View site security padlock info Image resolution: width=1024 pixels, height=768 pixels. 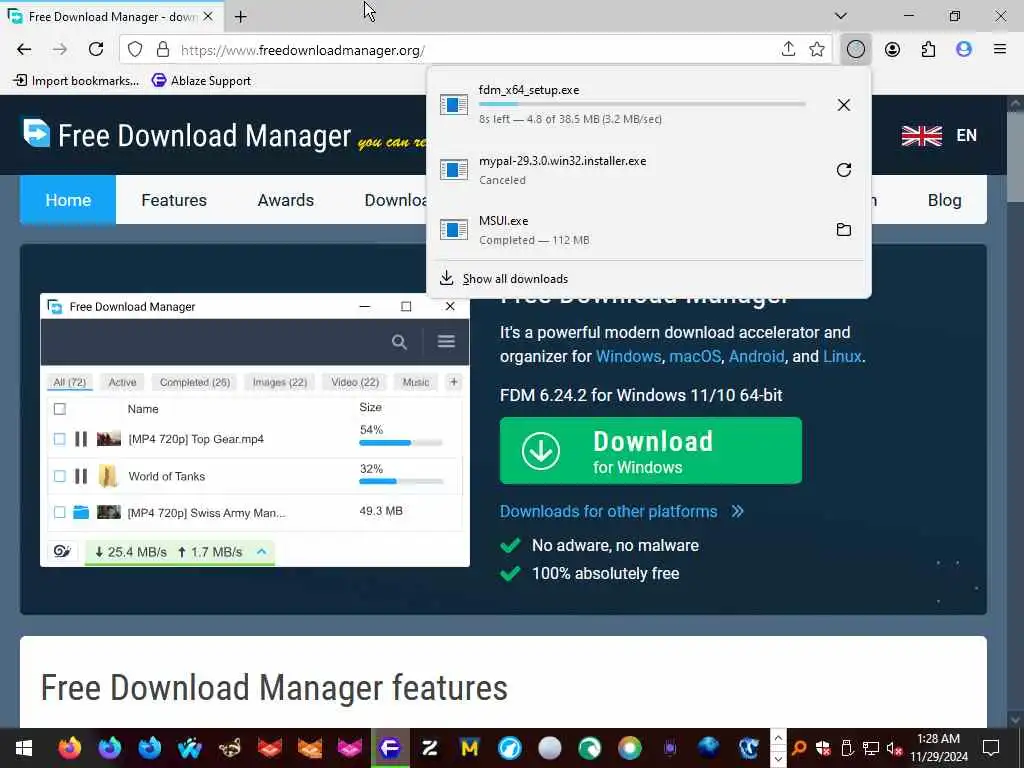pos(163,50)
